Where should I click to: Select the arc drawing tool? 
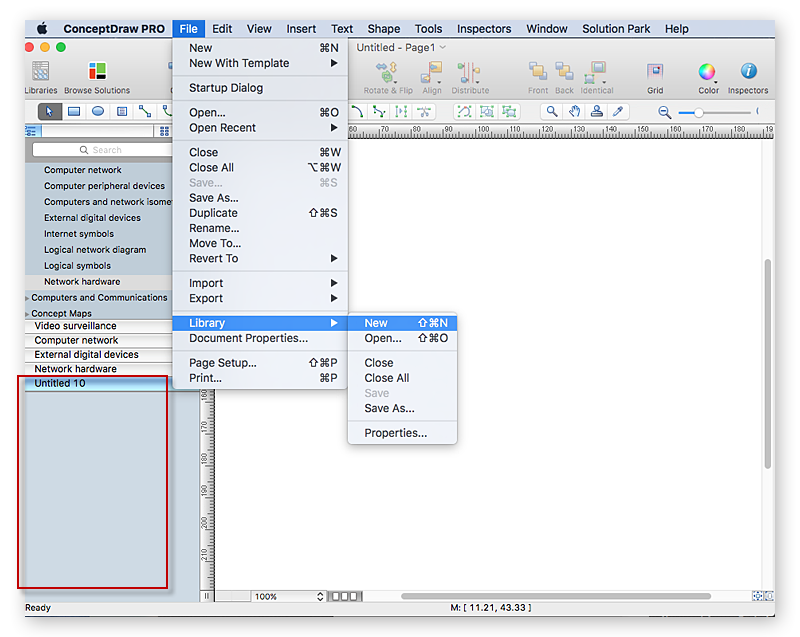(x=357, y=111)
